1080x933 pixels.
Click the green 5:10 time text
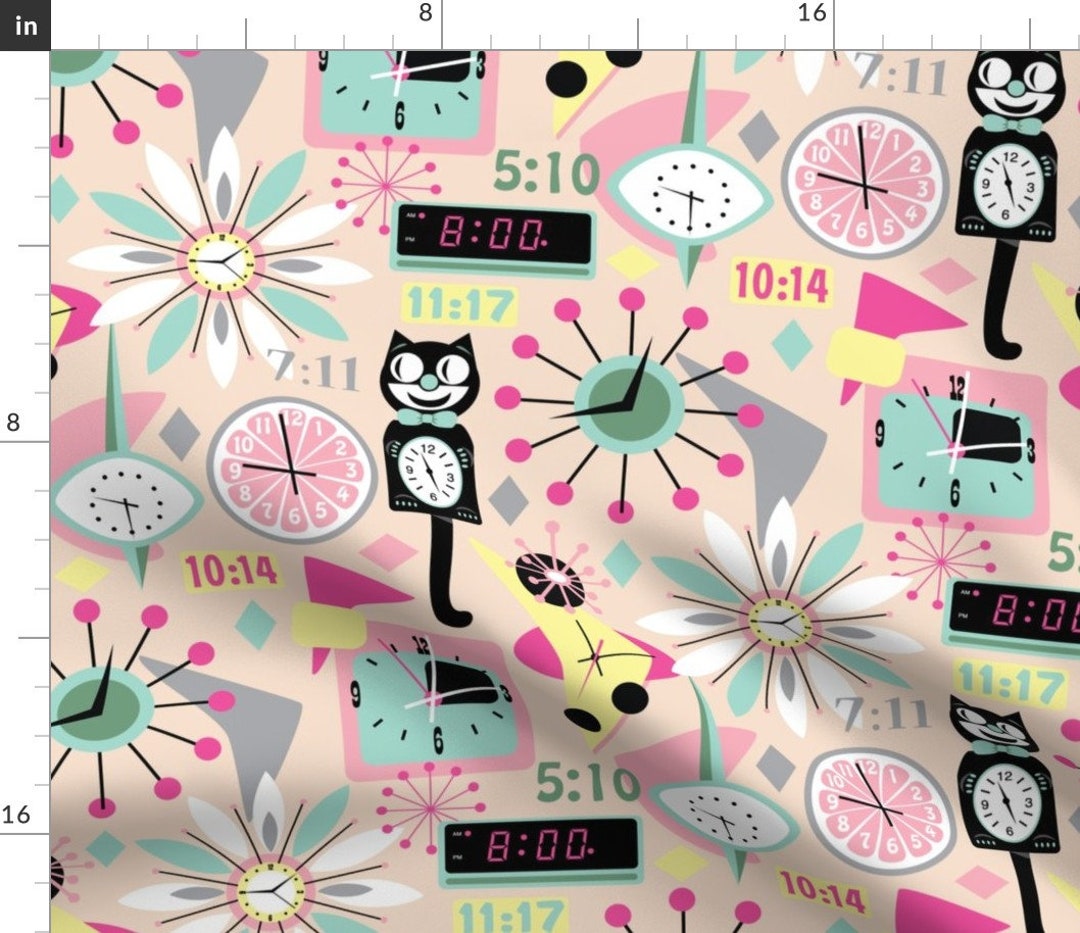click(545, 172)
